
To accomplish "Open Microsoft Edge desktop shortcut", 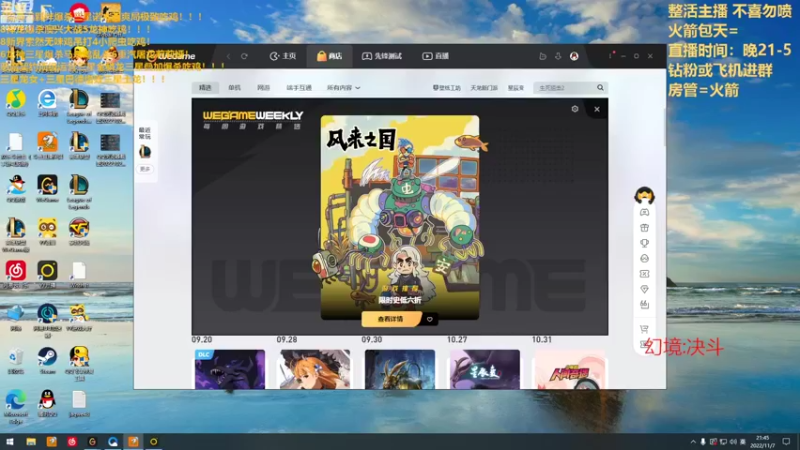I will click(x=16, y=407).
